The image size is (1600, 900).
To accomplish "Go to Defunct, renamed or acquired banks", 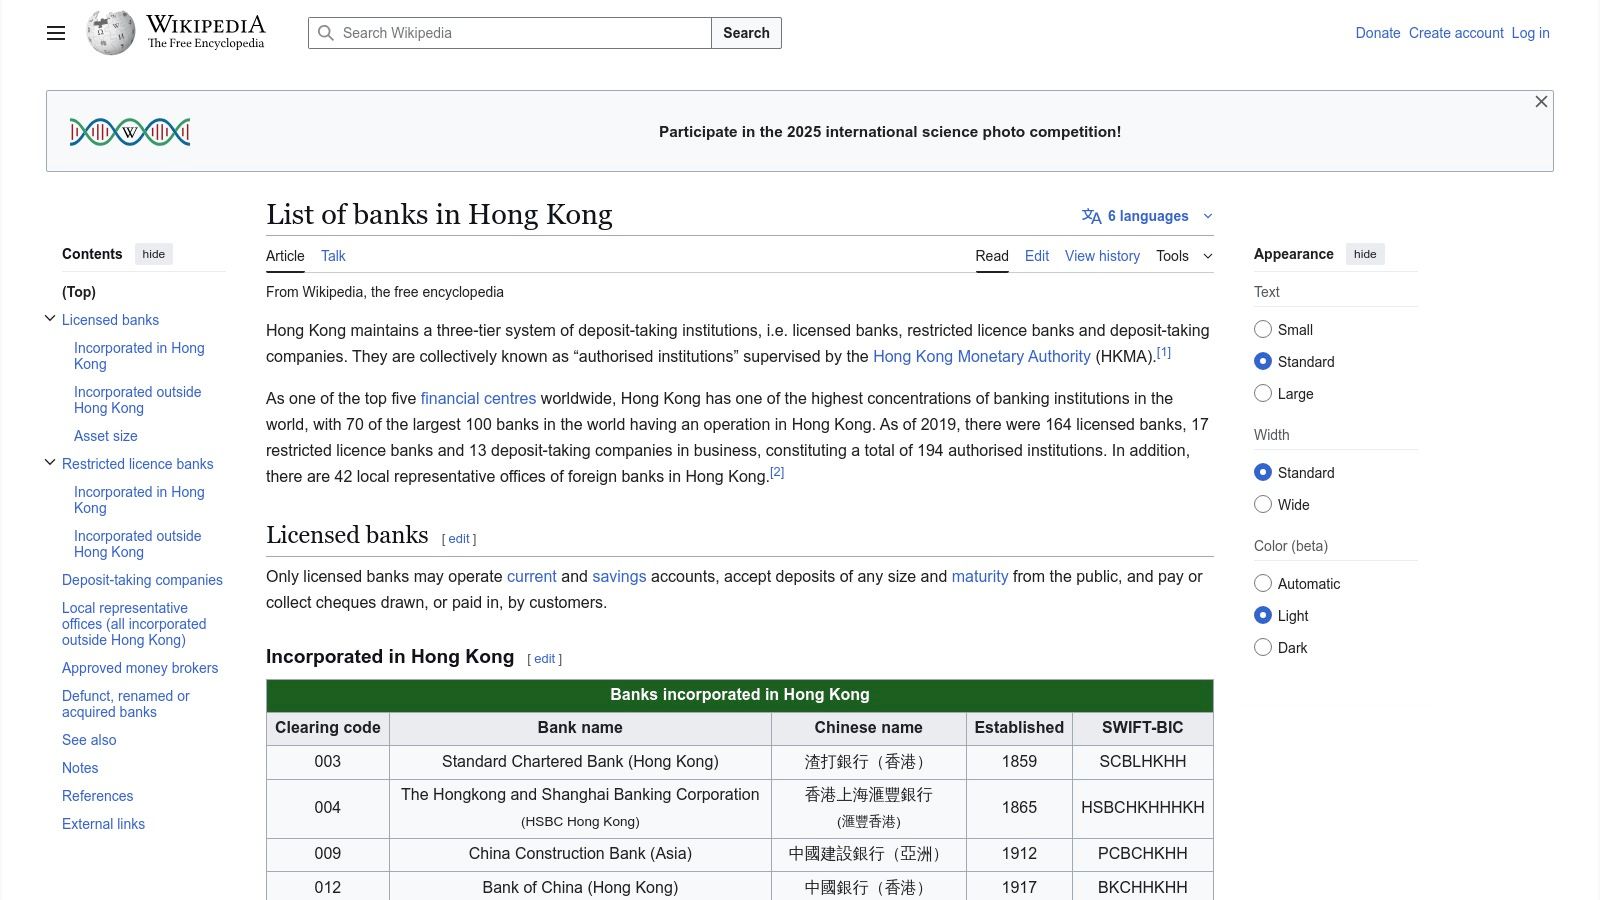I will click(125, 704).
